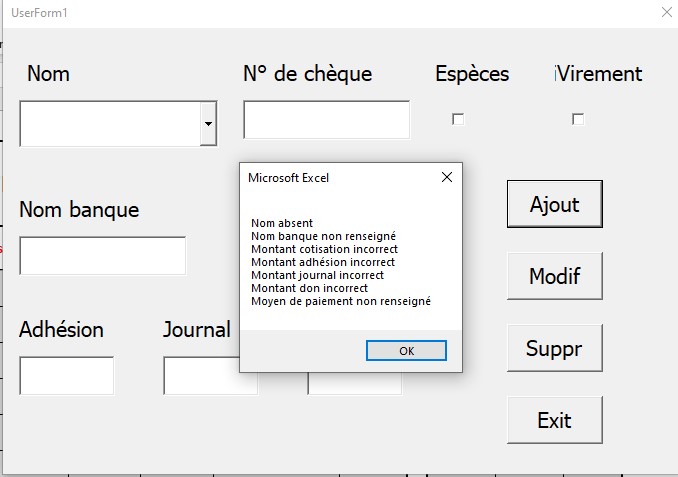The image size is (678, 477).
Task: Tick the Espèces checkbox
Action: click(458, 119)
